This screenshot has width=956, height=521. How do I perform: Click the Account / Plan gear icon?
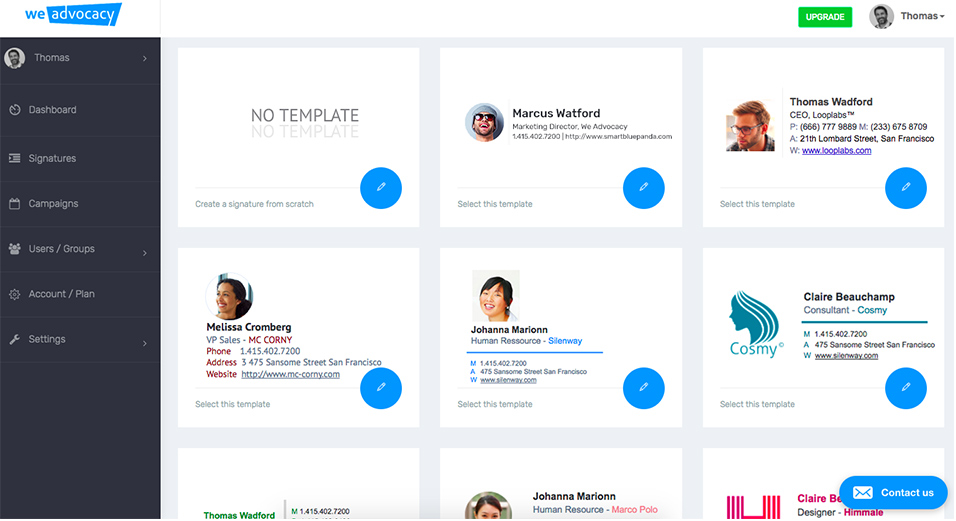pyautogui.click(x=15, y=294)
